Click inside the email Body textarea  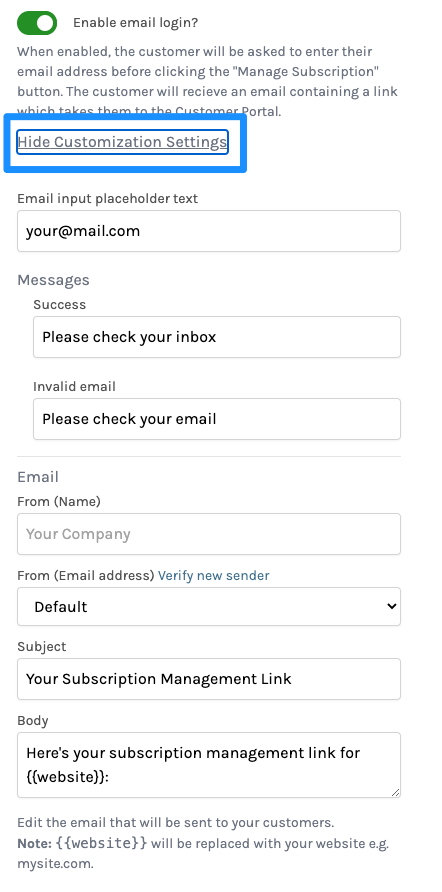pos(209,765)
